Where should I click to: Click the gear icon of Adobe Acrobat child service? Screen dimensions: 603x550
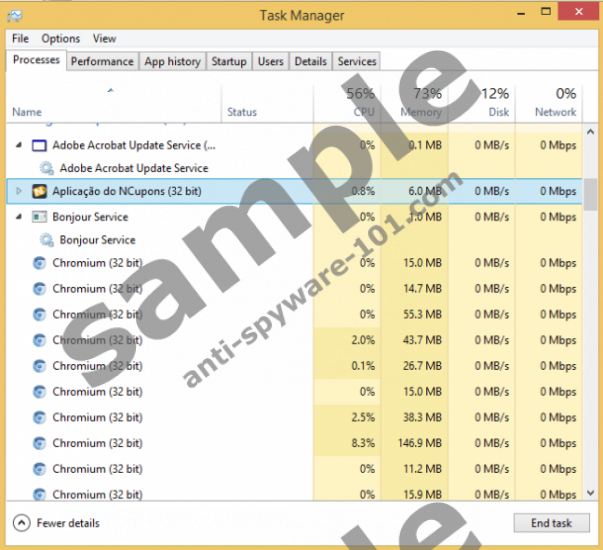coord(46,168)
